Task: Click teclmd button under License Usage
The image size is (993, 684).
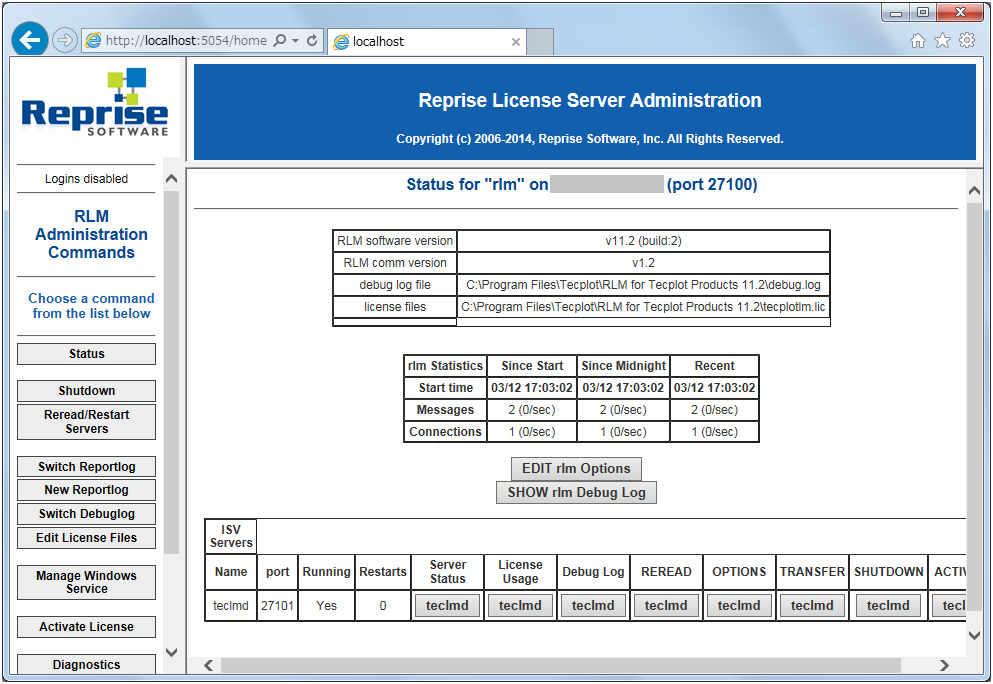Action: click(520, 605)
